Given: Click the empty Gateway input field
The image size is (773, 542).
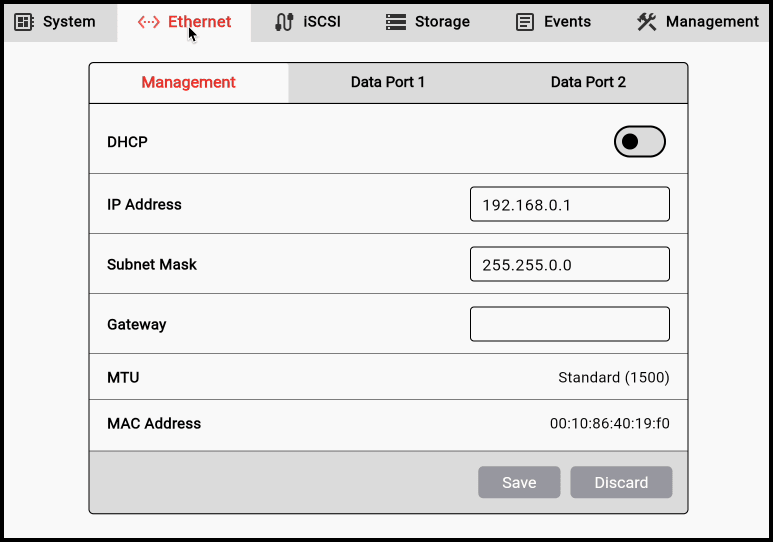Looking at the screenshot, I should pyautogui.click(x=569, y=324).
